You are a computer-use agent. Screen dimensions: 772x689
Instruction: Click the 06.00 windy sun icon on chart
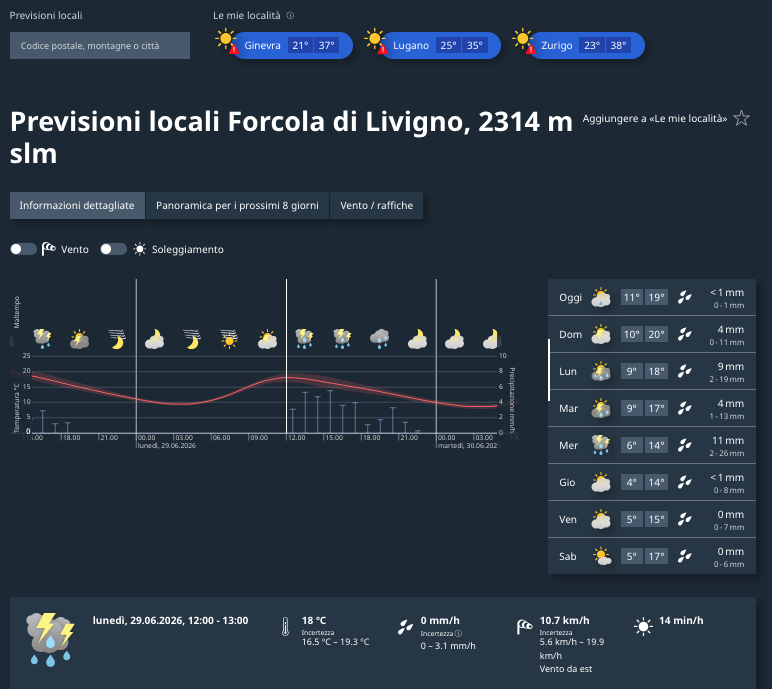pyautogui.click(x=229, y=339)
